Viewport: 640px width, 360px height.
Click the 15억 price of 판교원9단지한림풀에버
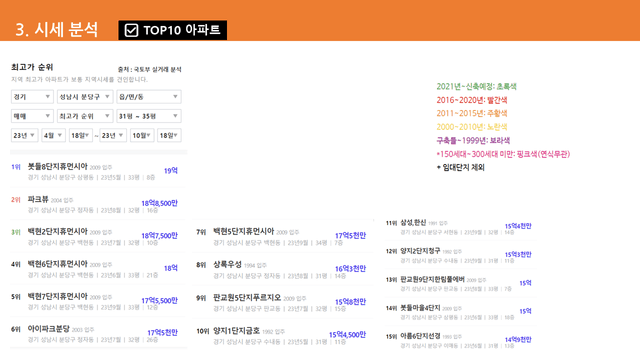[525, 283]
